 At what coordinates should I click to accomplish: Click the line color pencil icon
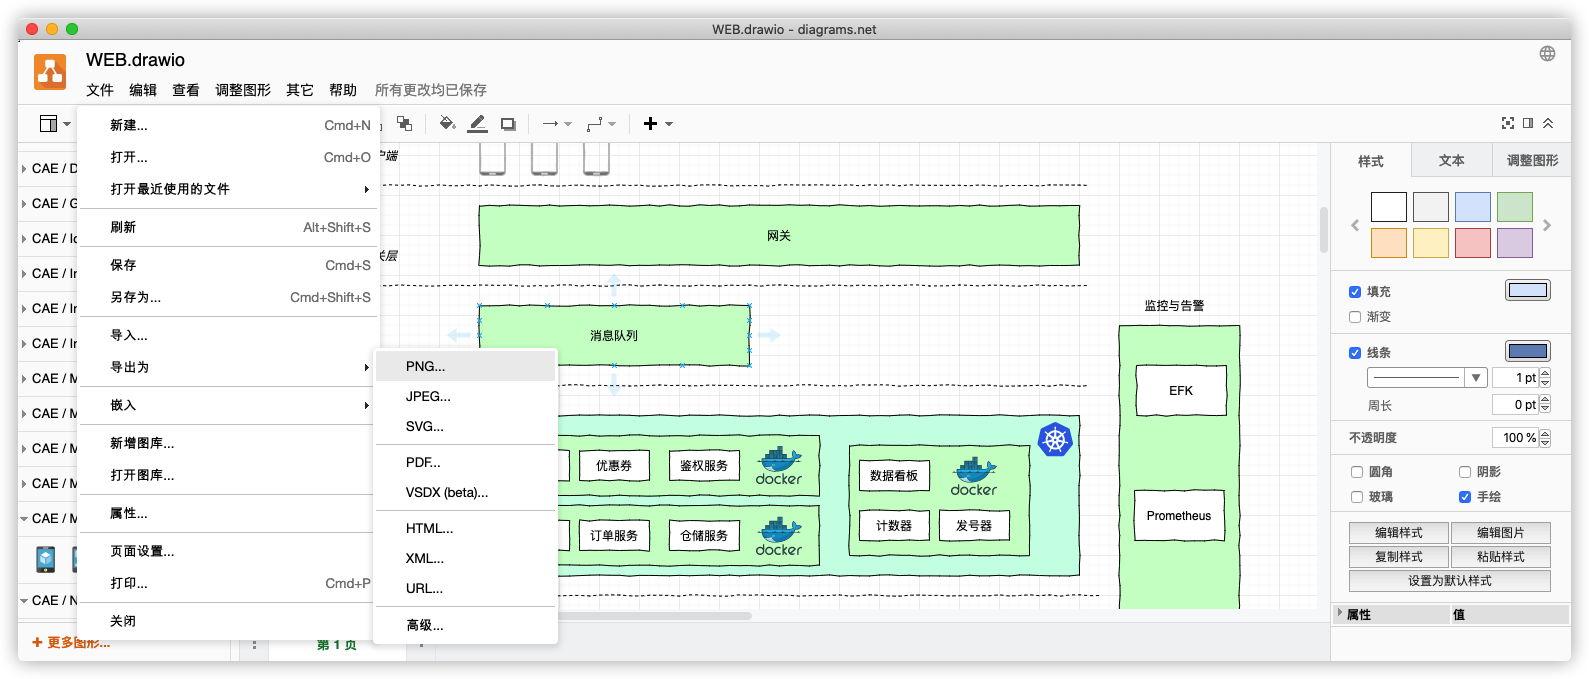click(x=478, y=124)
